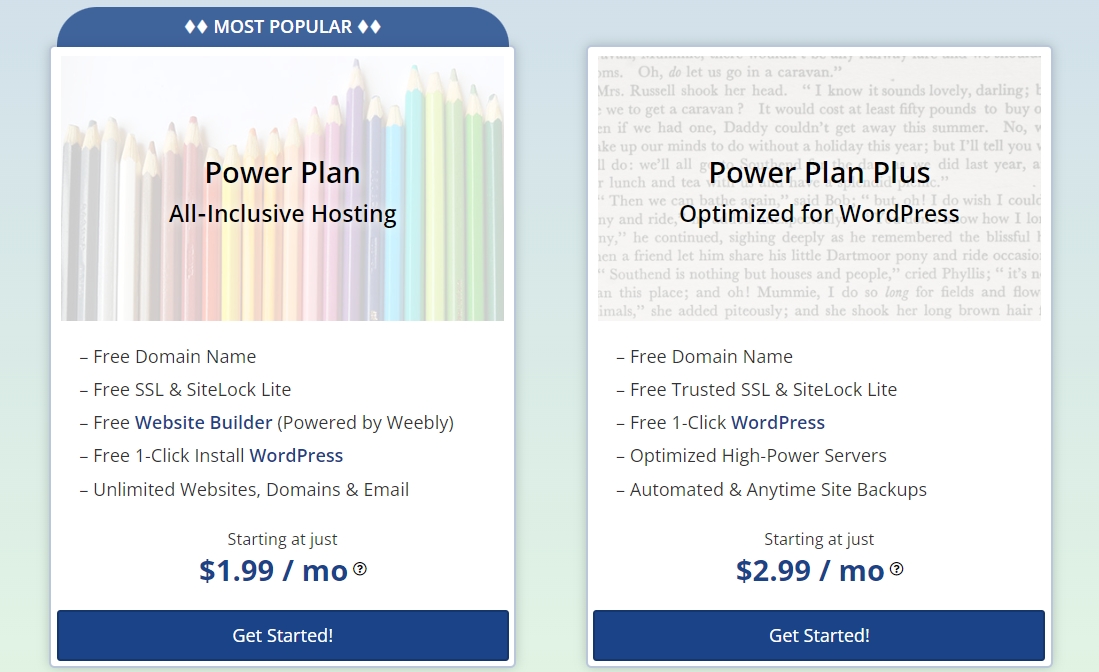Select the Power Plan card title
This screenshot has height=672, width=1099.
click(x=283, y=172)
